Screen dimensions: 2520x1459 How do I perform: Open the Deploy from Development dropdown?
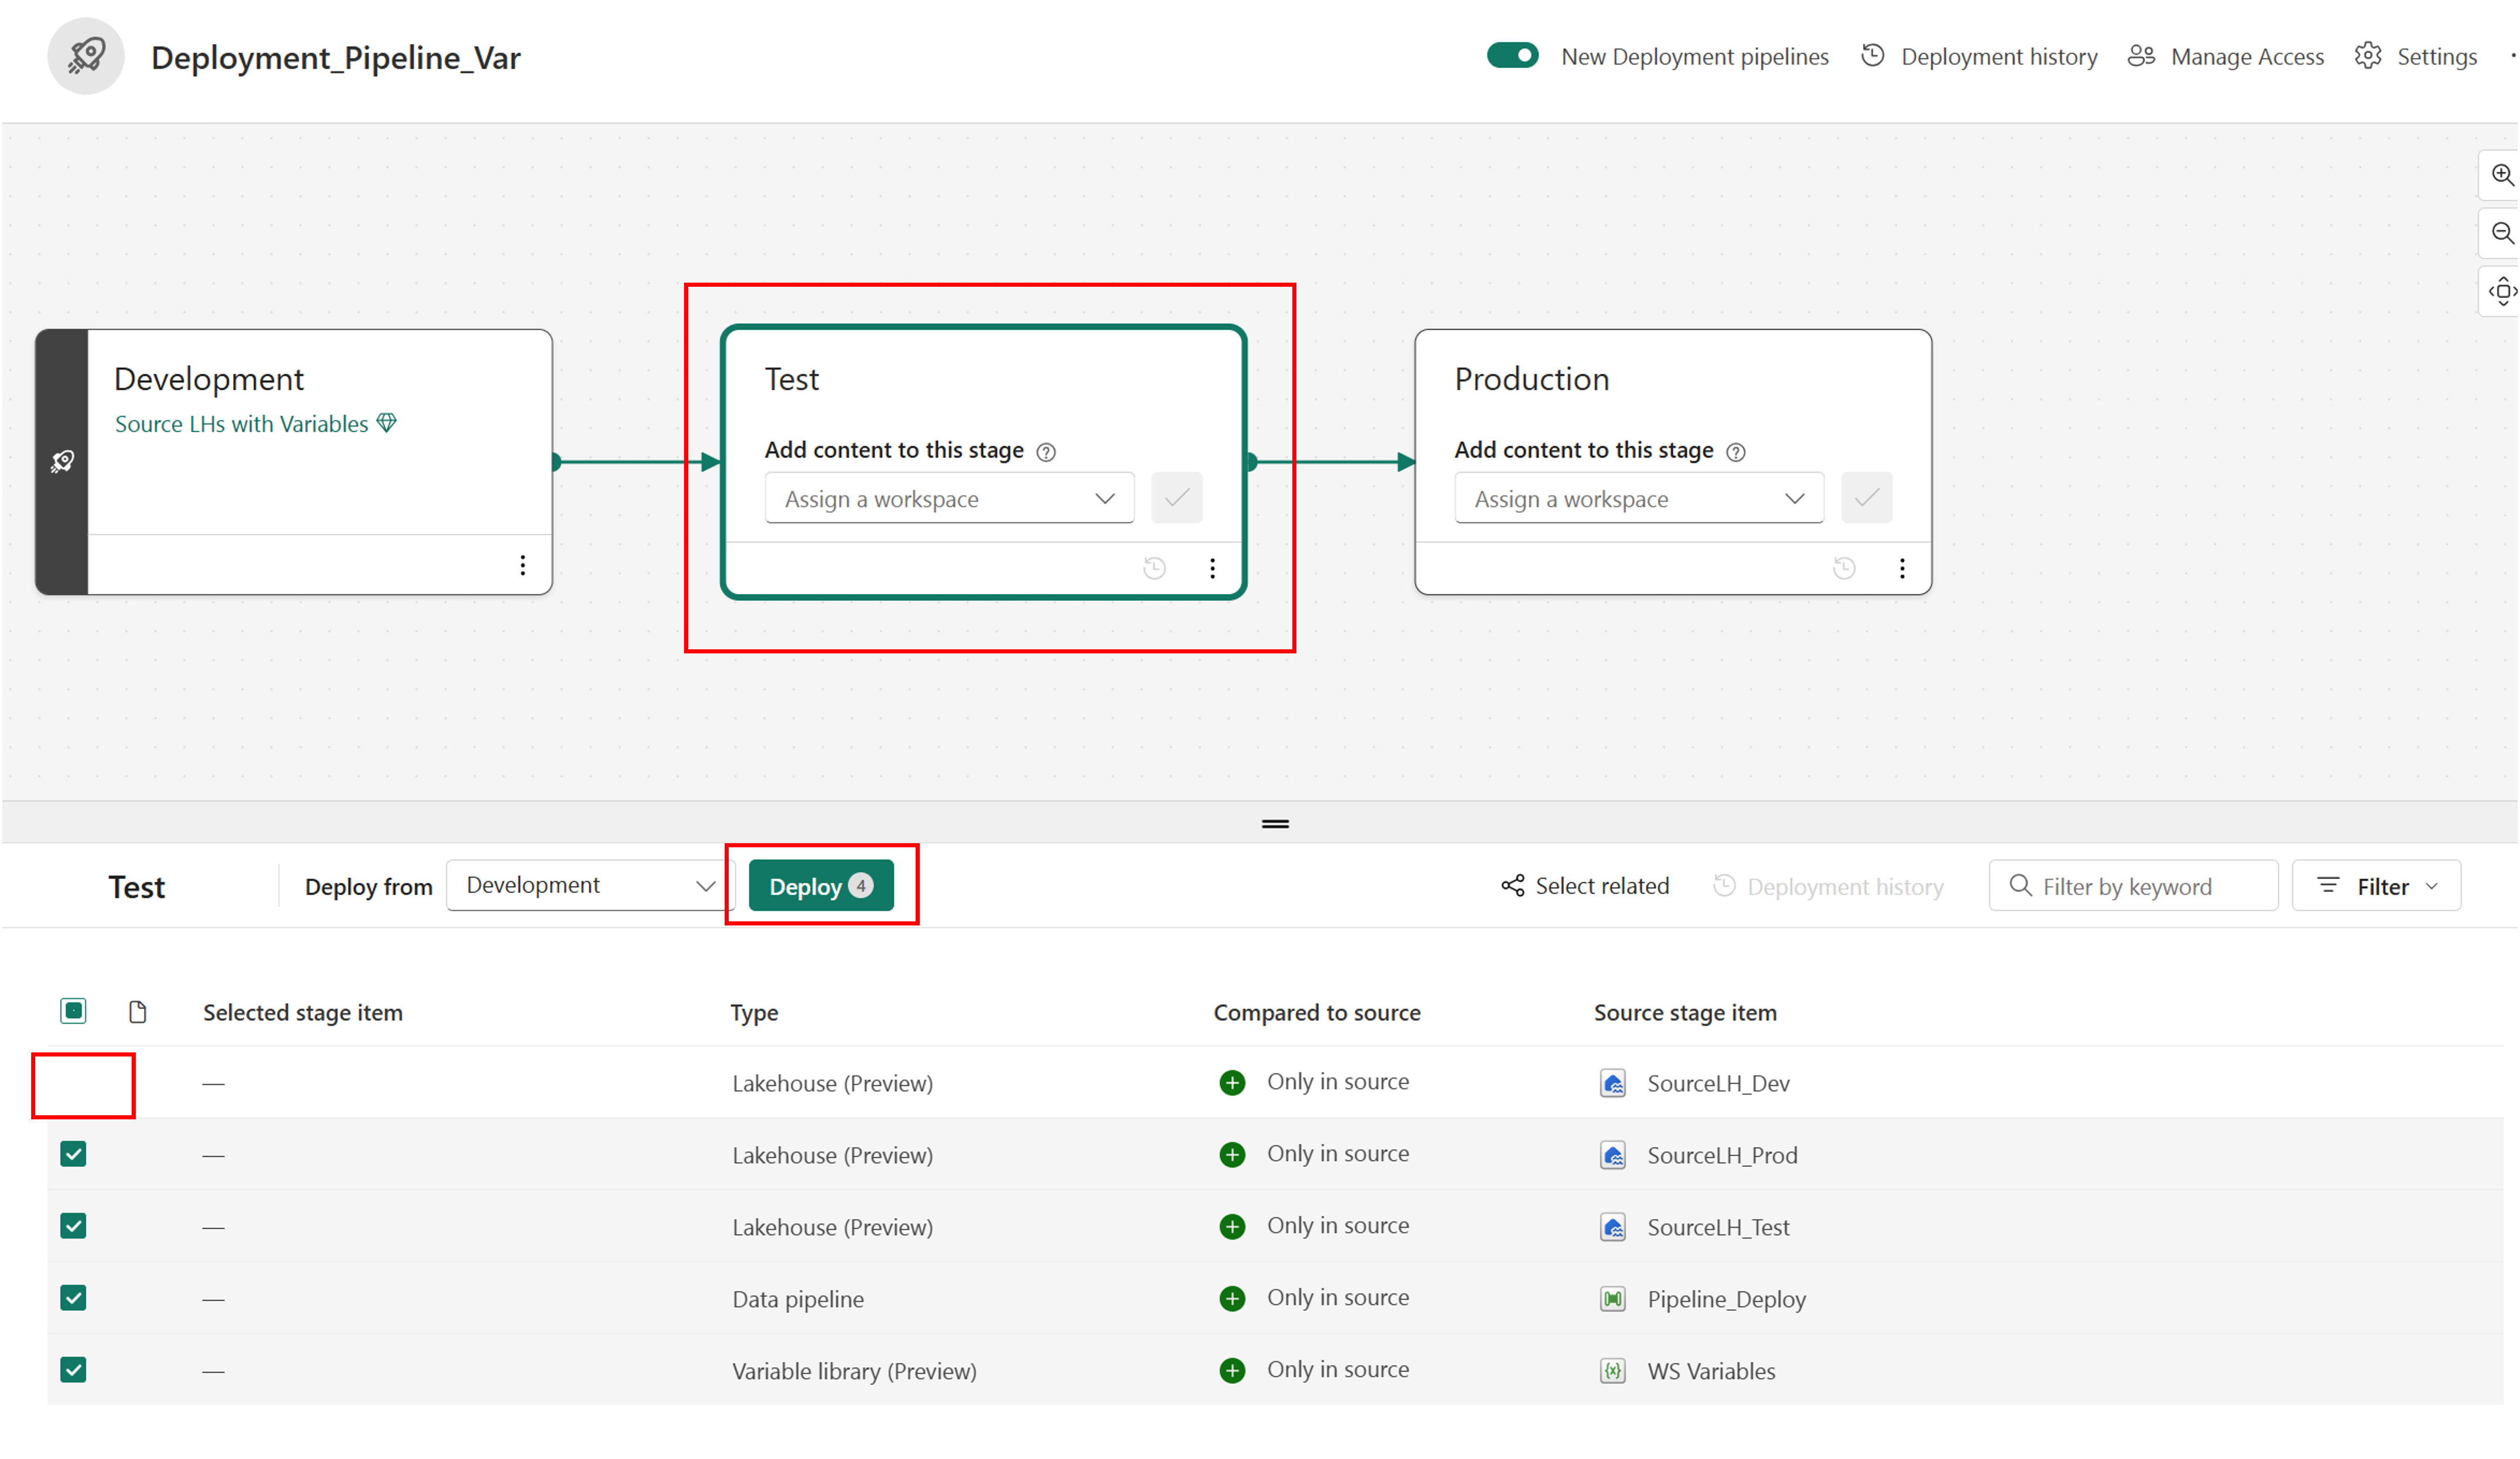[x=590, y=886]
